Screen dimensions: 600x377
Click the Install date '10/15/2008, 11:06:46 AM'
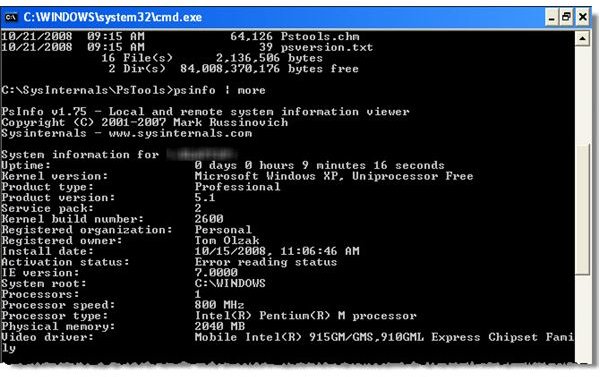(277, 251)
